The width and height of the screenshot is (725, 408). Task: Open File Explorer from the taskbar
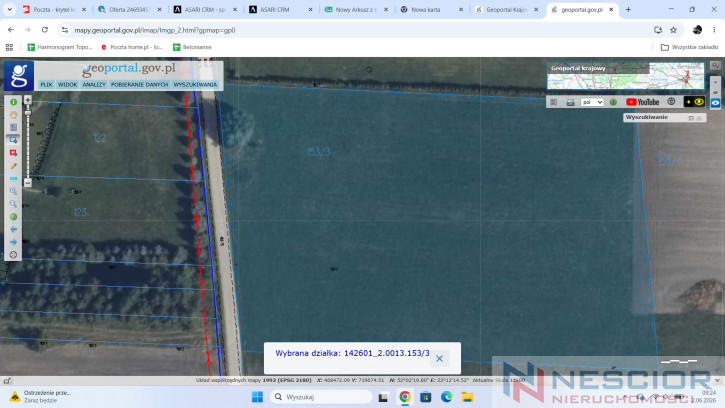[467, 397]
